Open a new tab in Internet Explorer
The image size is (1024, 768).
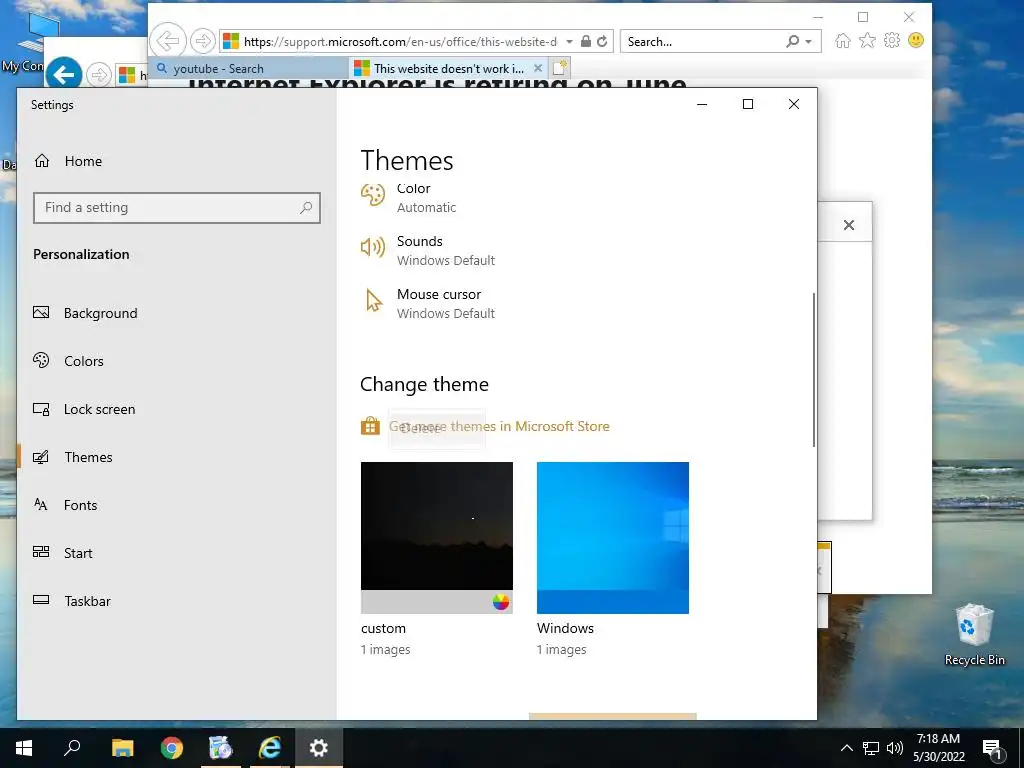tap(560, 68)
